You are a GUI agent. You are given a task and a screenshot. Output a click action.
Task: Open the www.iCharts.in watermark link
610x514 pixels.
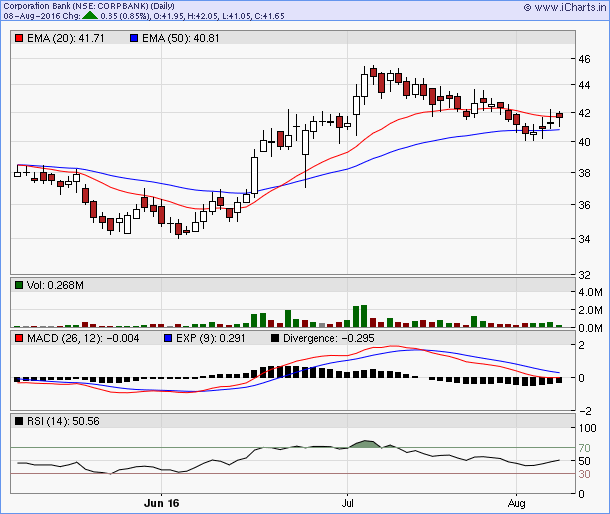pos(565,7)
